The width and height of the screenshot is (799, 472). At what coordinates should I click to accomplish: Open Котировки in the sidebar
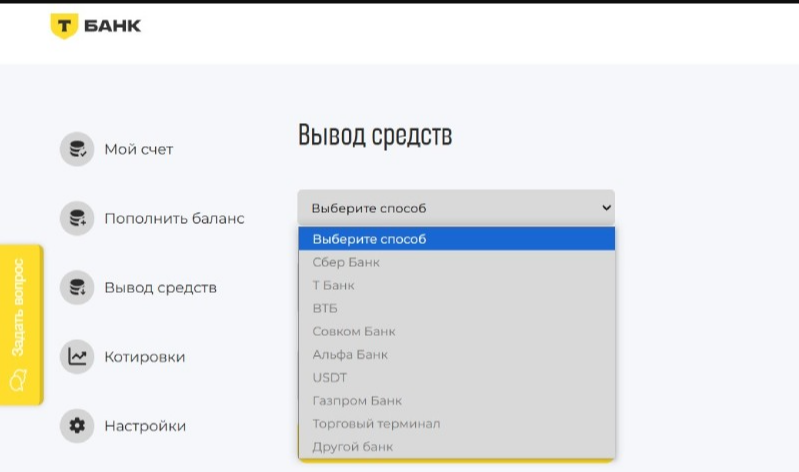(x=144, y=357)
